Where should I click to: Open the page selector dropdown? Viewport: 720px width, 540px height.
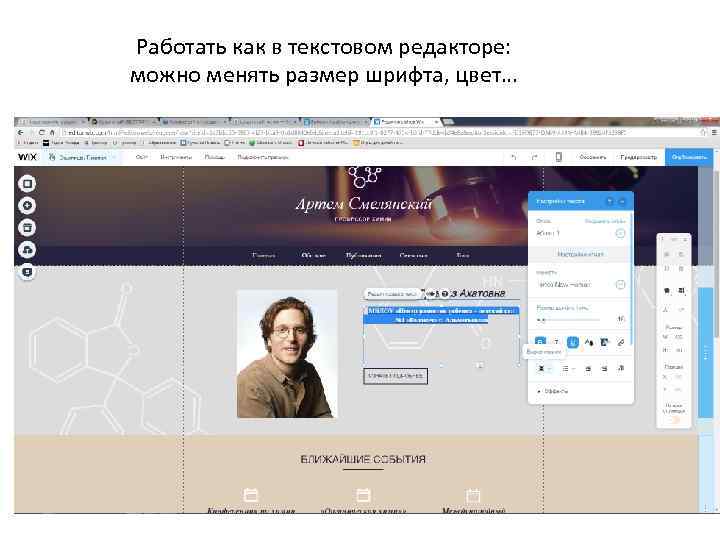click(x=83, y=157)
